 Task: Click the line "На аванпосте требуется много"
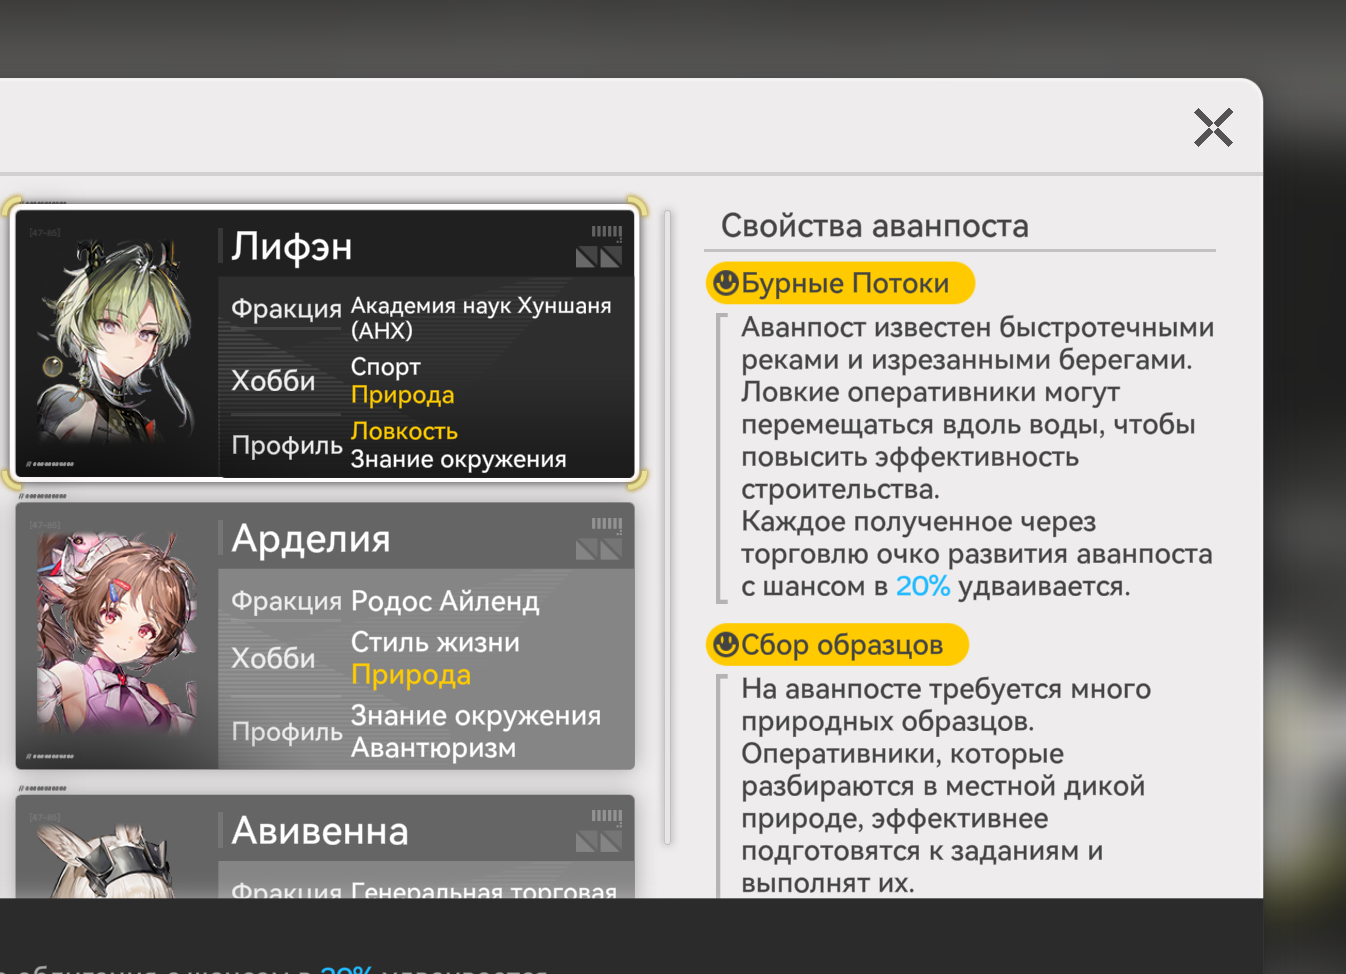click(946, 688)
